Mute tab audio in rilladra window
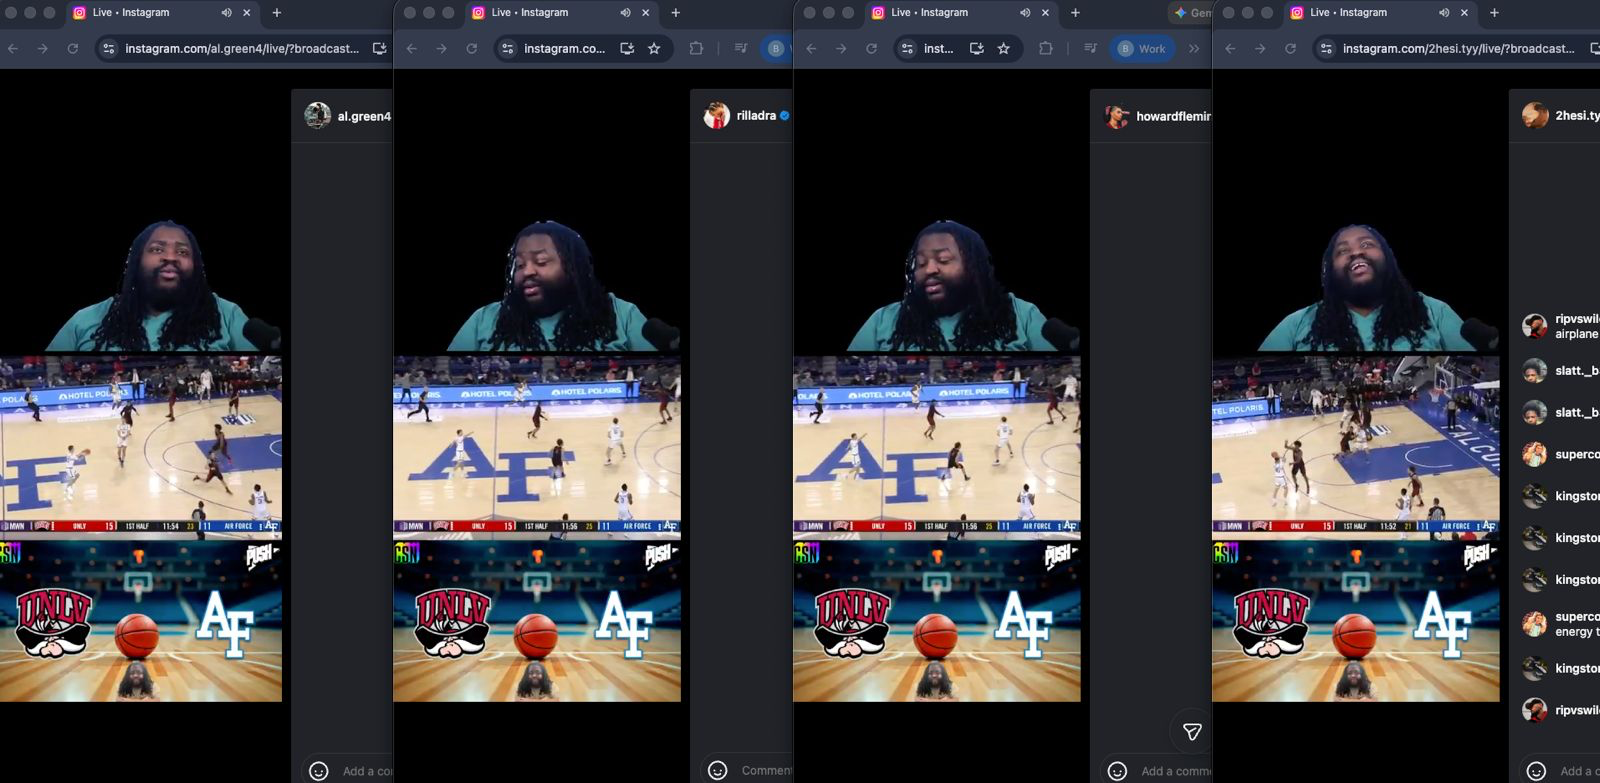The width and height of the screenshot is (1600, 783). (x=625, y=13)
